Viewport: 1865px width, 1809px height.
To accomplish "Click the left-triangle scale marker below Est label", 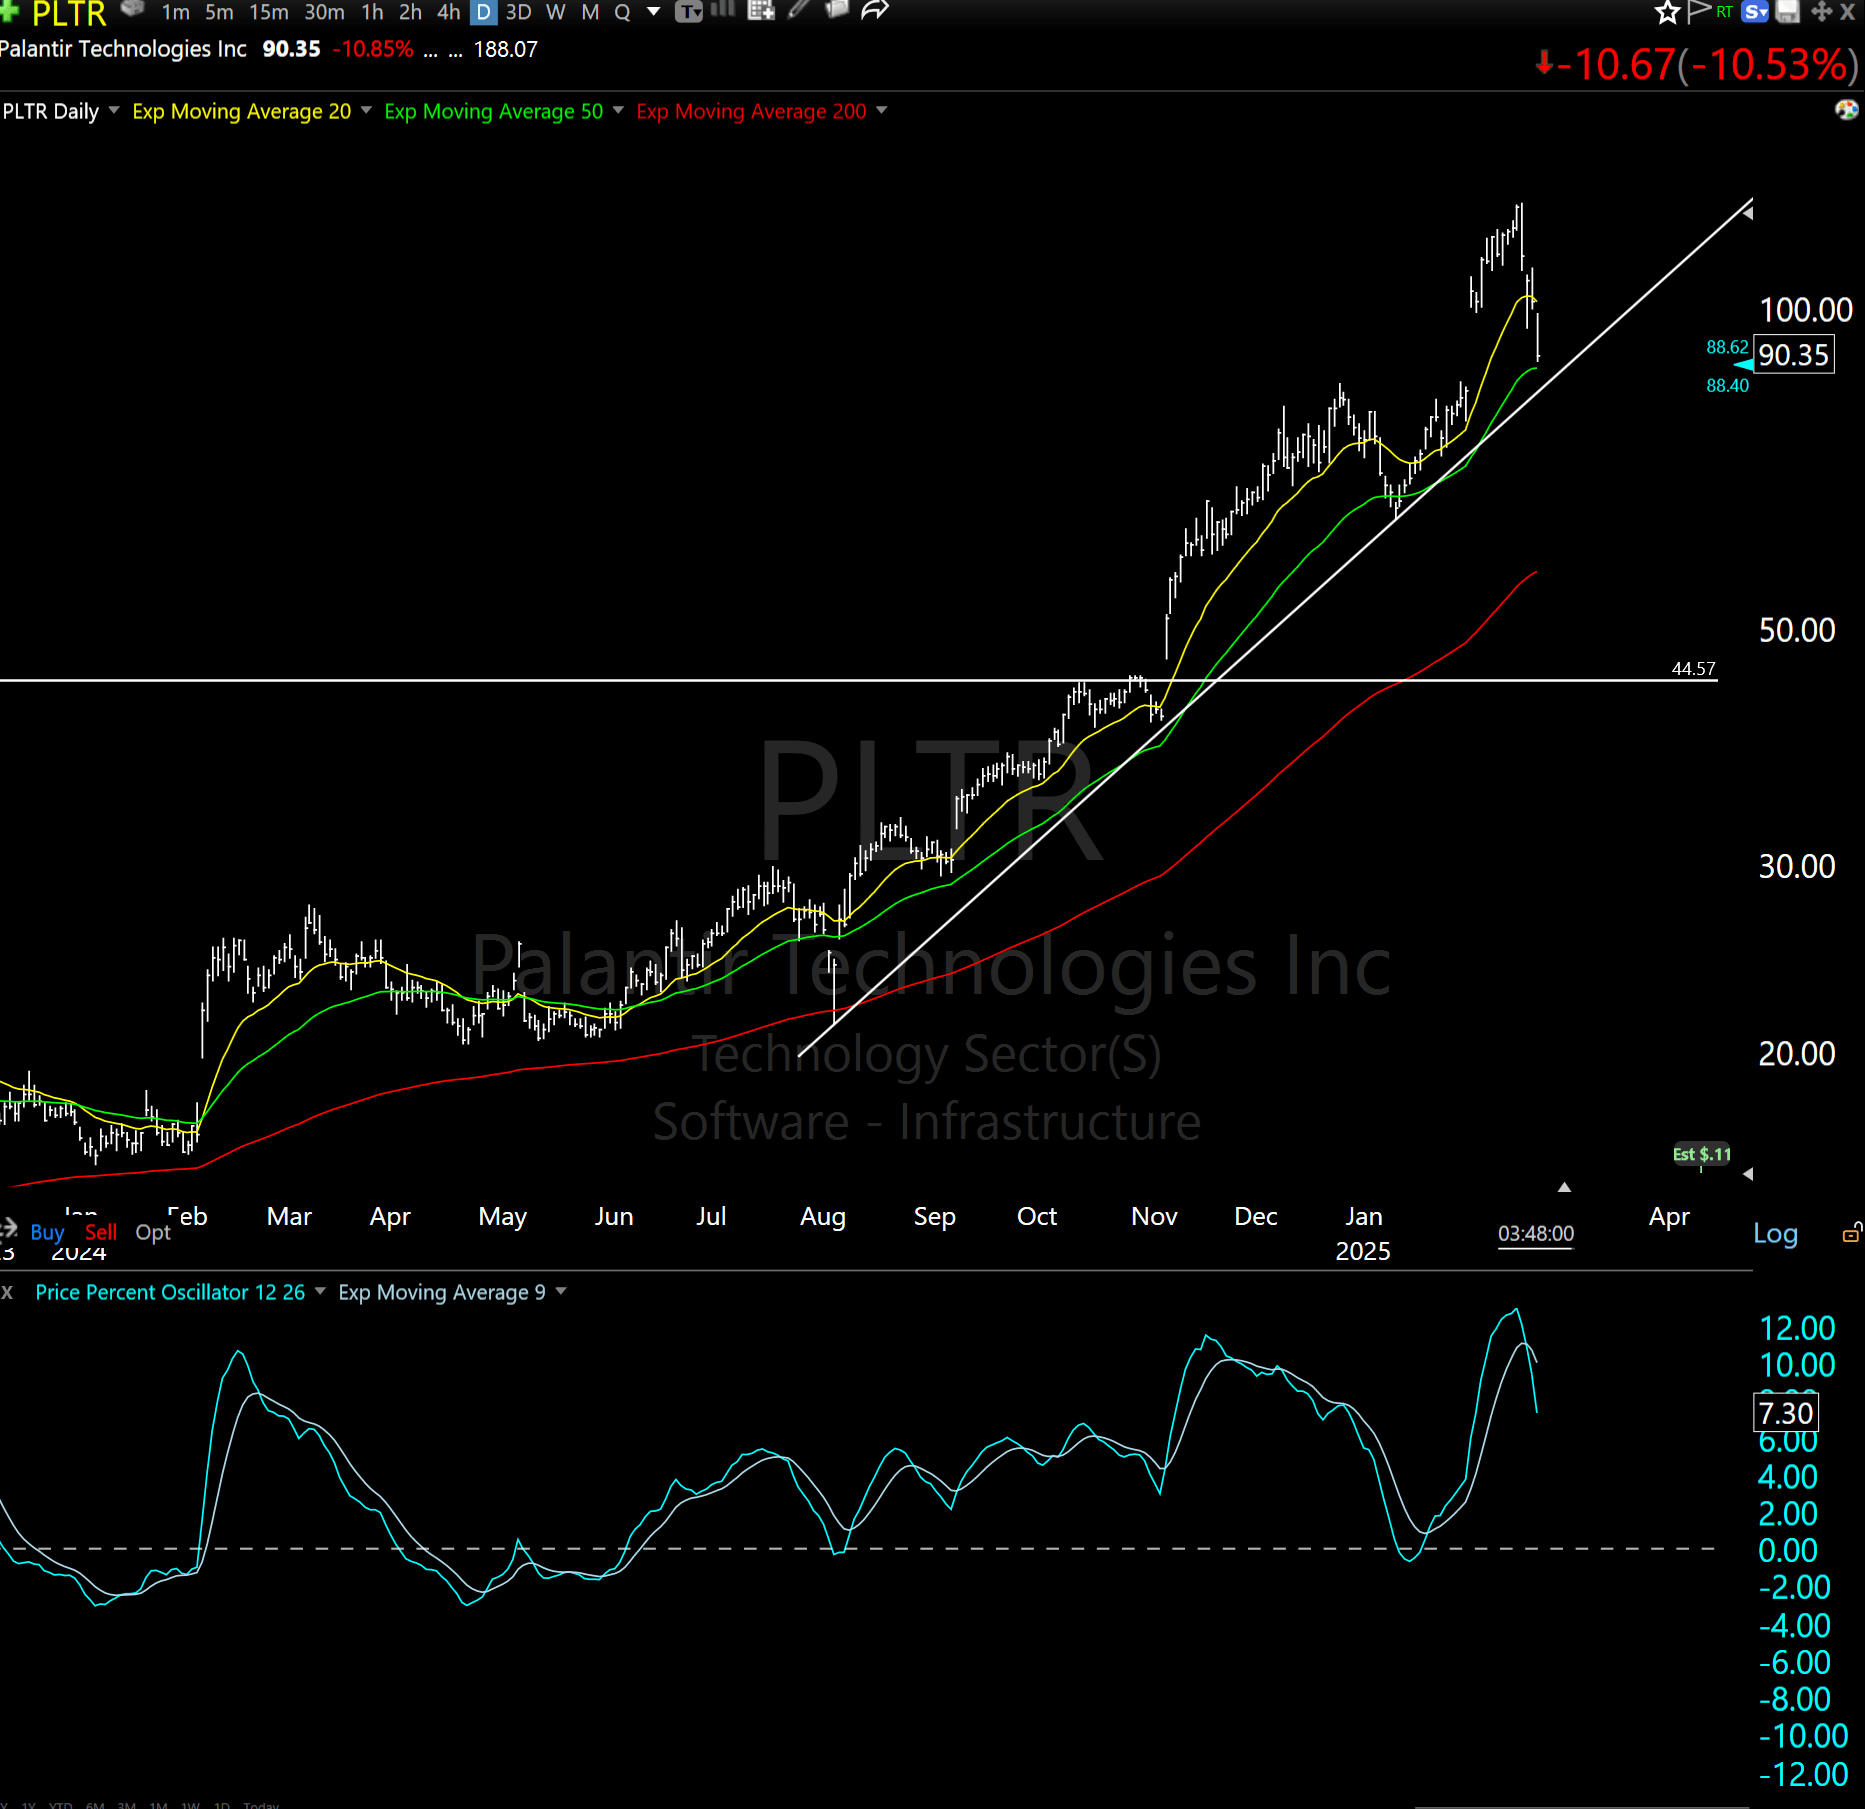I will tap(1748, 1174).
